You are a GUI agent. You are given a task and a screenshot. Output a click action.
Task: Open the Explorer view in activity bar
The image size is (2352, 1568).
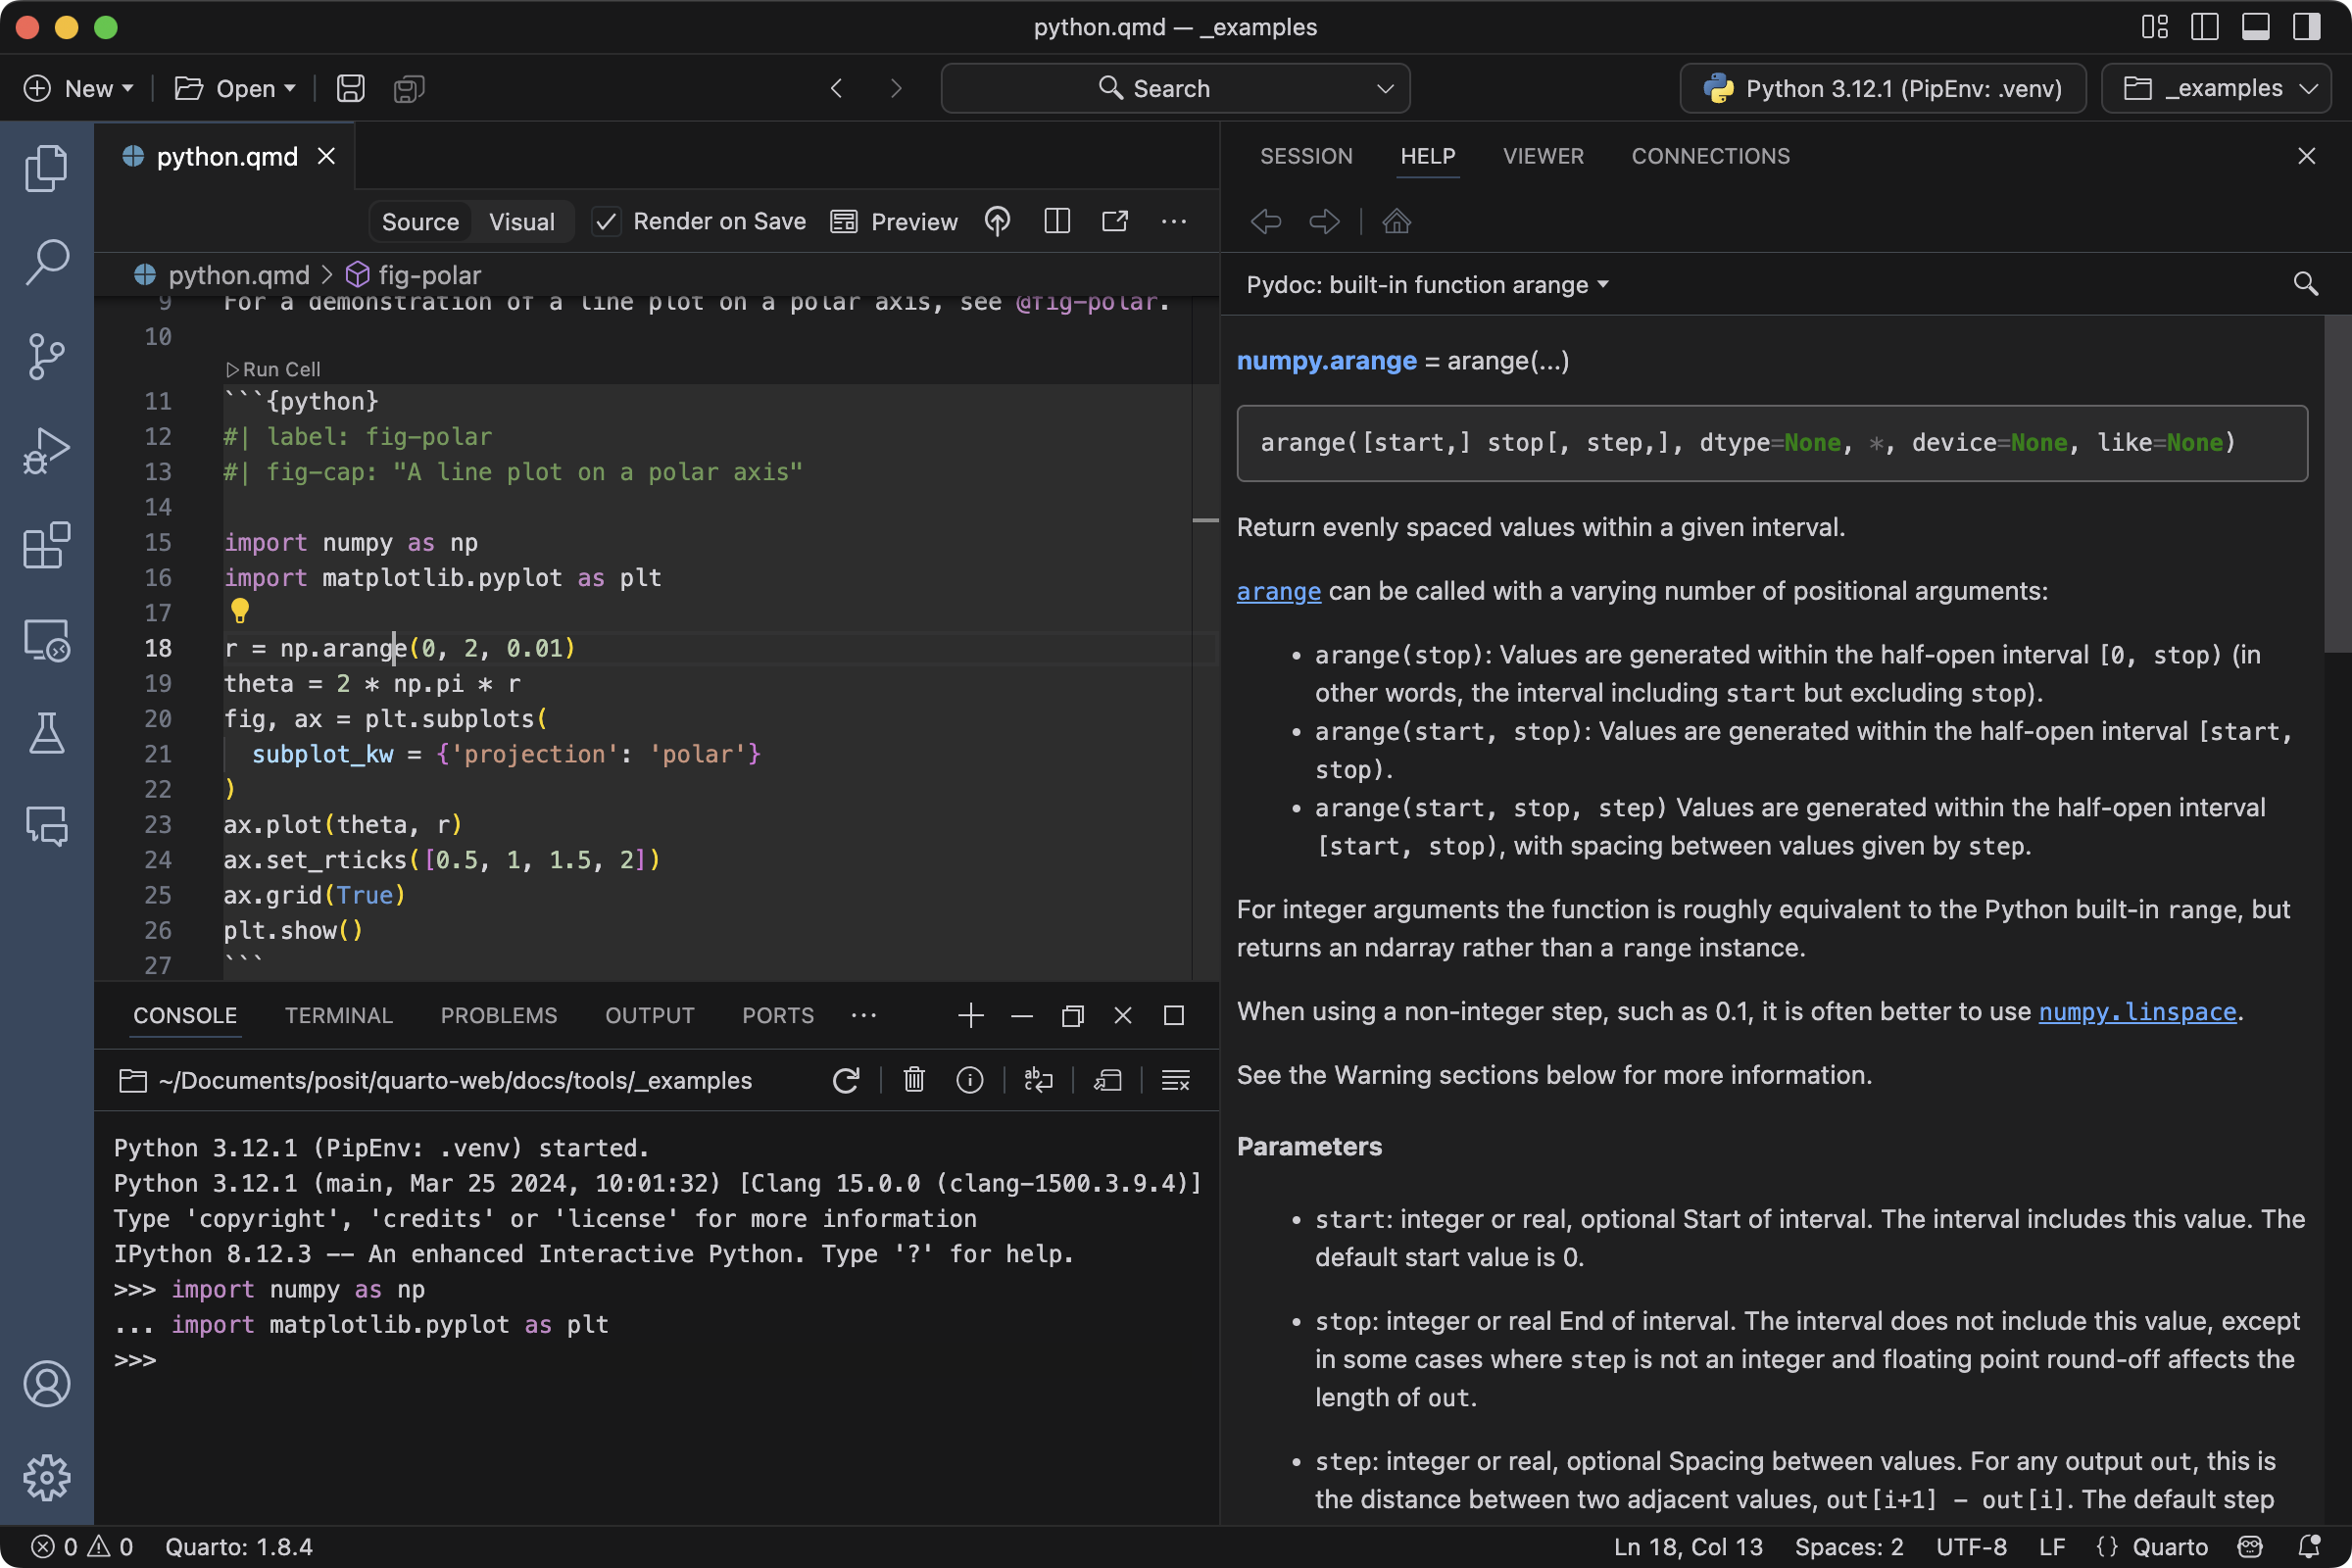(x=46, y=166)
